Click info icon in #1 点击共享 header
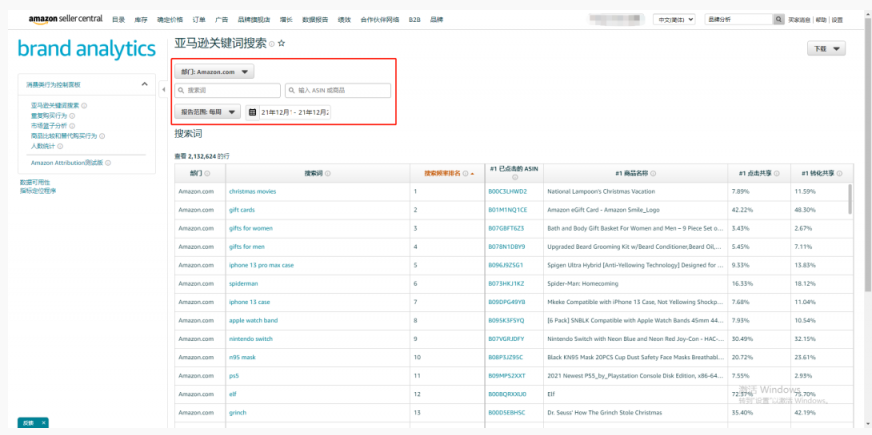872x435 pixels. tap(777, 174)
